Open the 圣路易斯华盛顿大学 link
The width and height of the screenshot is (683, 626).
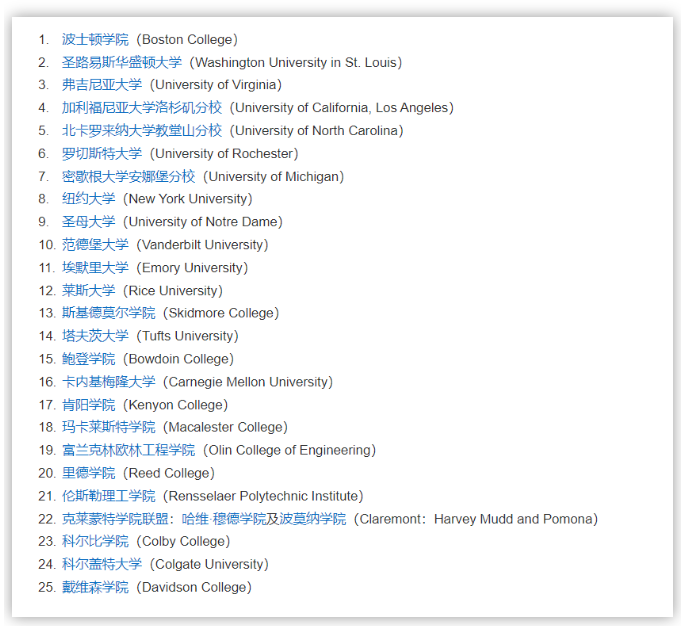(x=122, y=62)
